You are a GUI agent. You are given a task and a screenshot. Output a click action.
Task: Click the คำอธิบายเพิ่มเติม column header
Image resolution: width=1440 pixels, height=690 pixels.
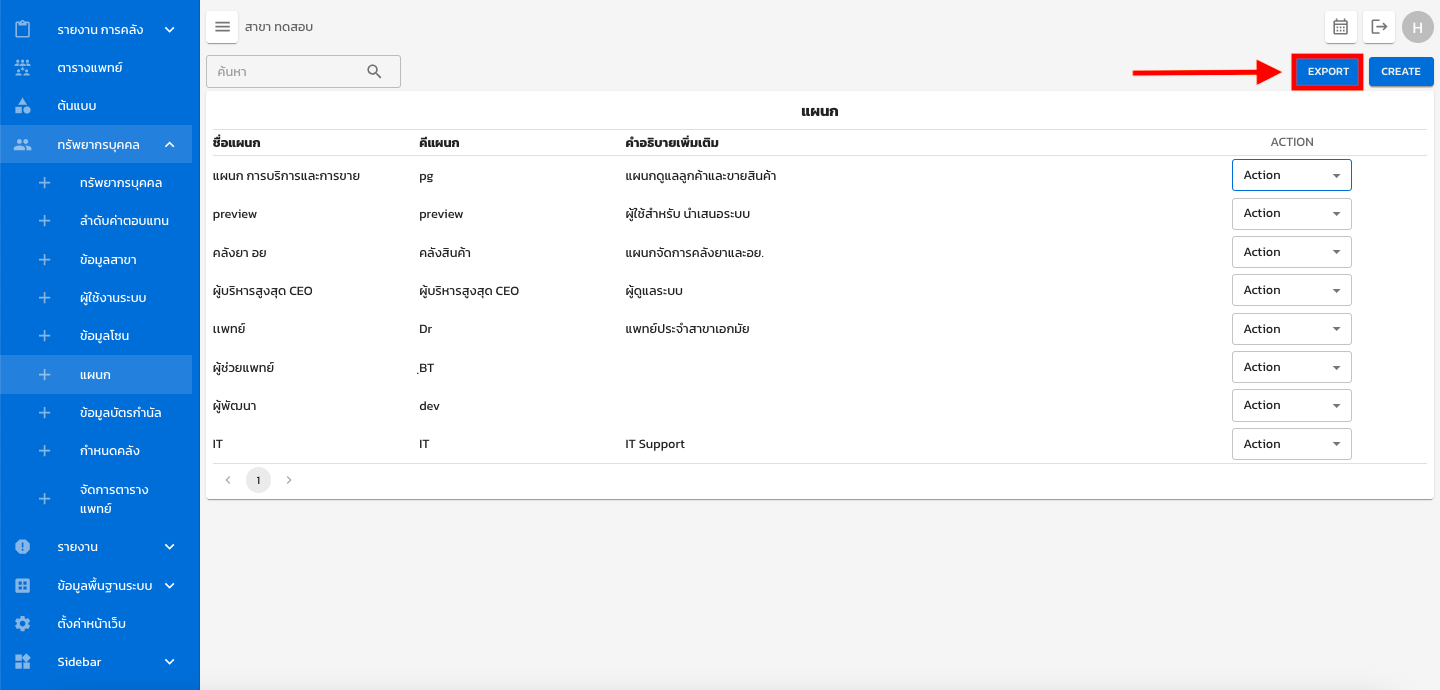pyautogui.click(x=672, y=142)
